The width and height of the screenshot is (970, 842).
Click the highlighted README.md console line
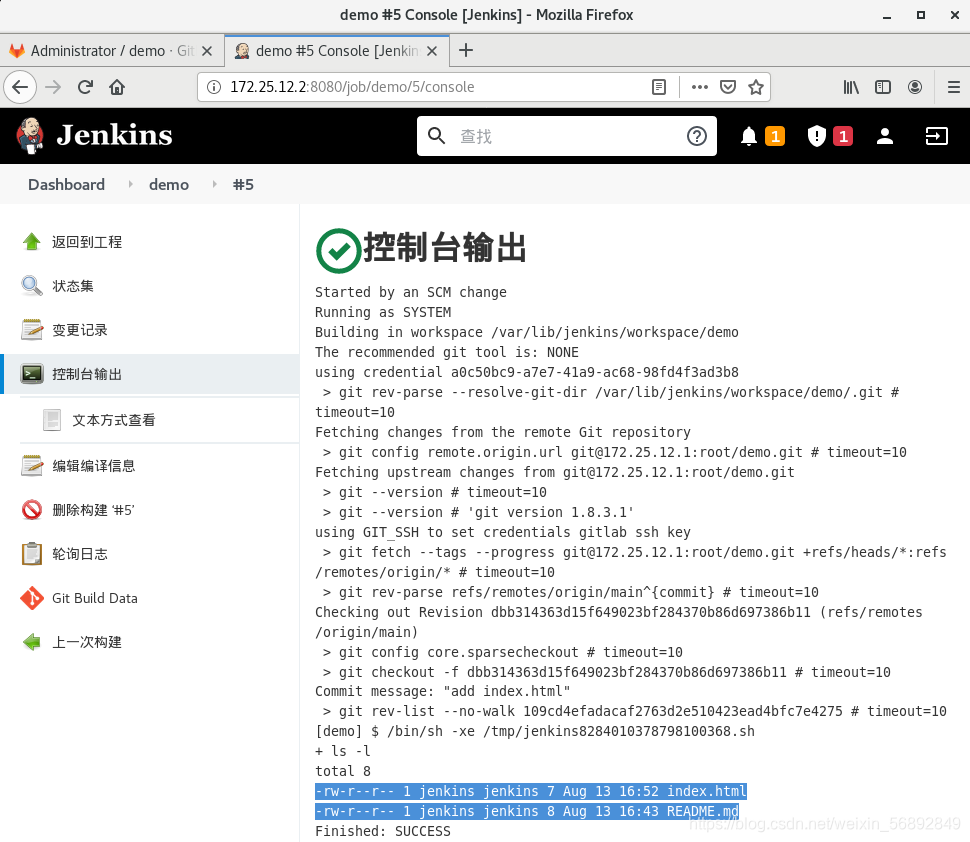coord(526,811)
